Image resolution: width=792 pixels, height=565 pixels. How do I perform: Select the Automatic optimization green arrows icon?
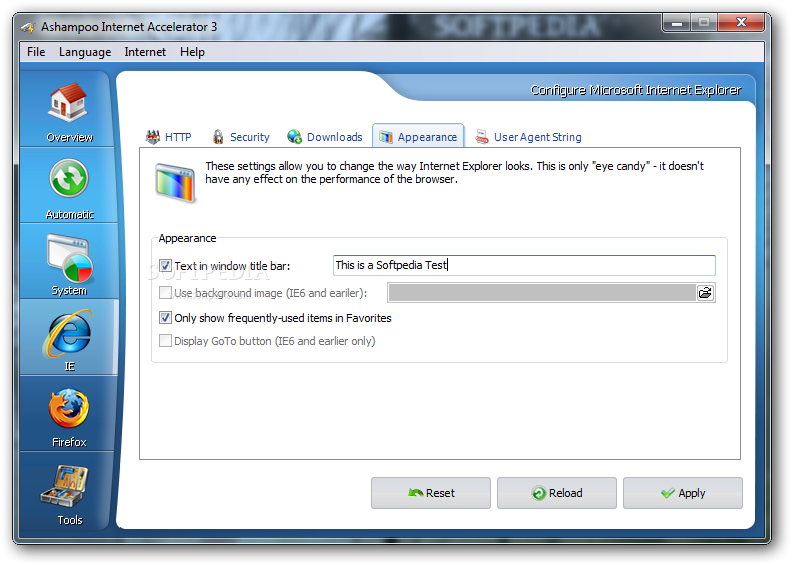69,178
